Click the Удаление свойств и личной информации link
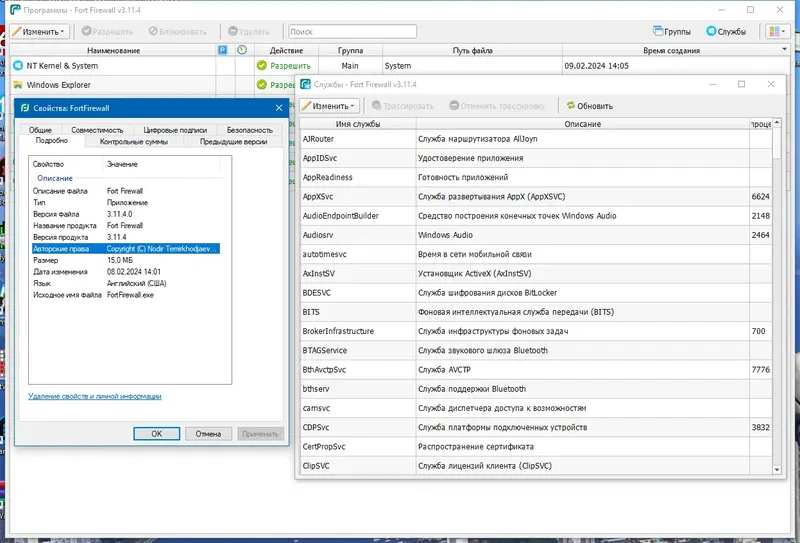The height and width of the screenshot is (543, 800). (x=95, y=396)
